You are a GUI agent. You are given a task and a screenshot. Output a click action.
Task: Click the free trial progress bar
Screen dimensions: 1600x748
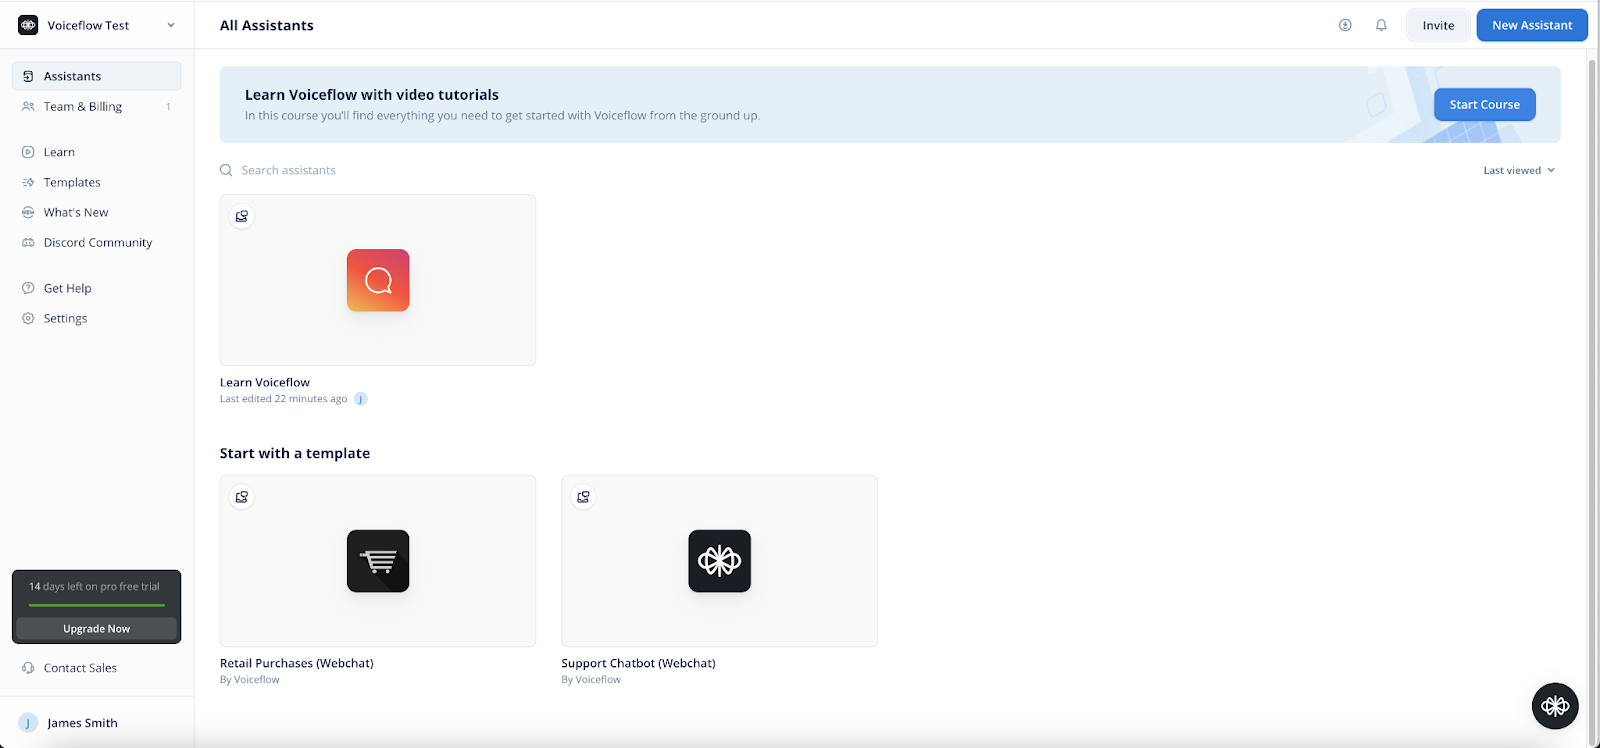(97, 605)
